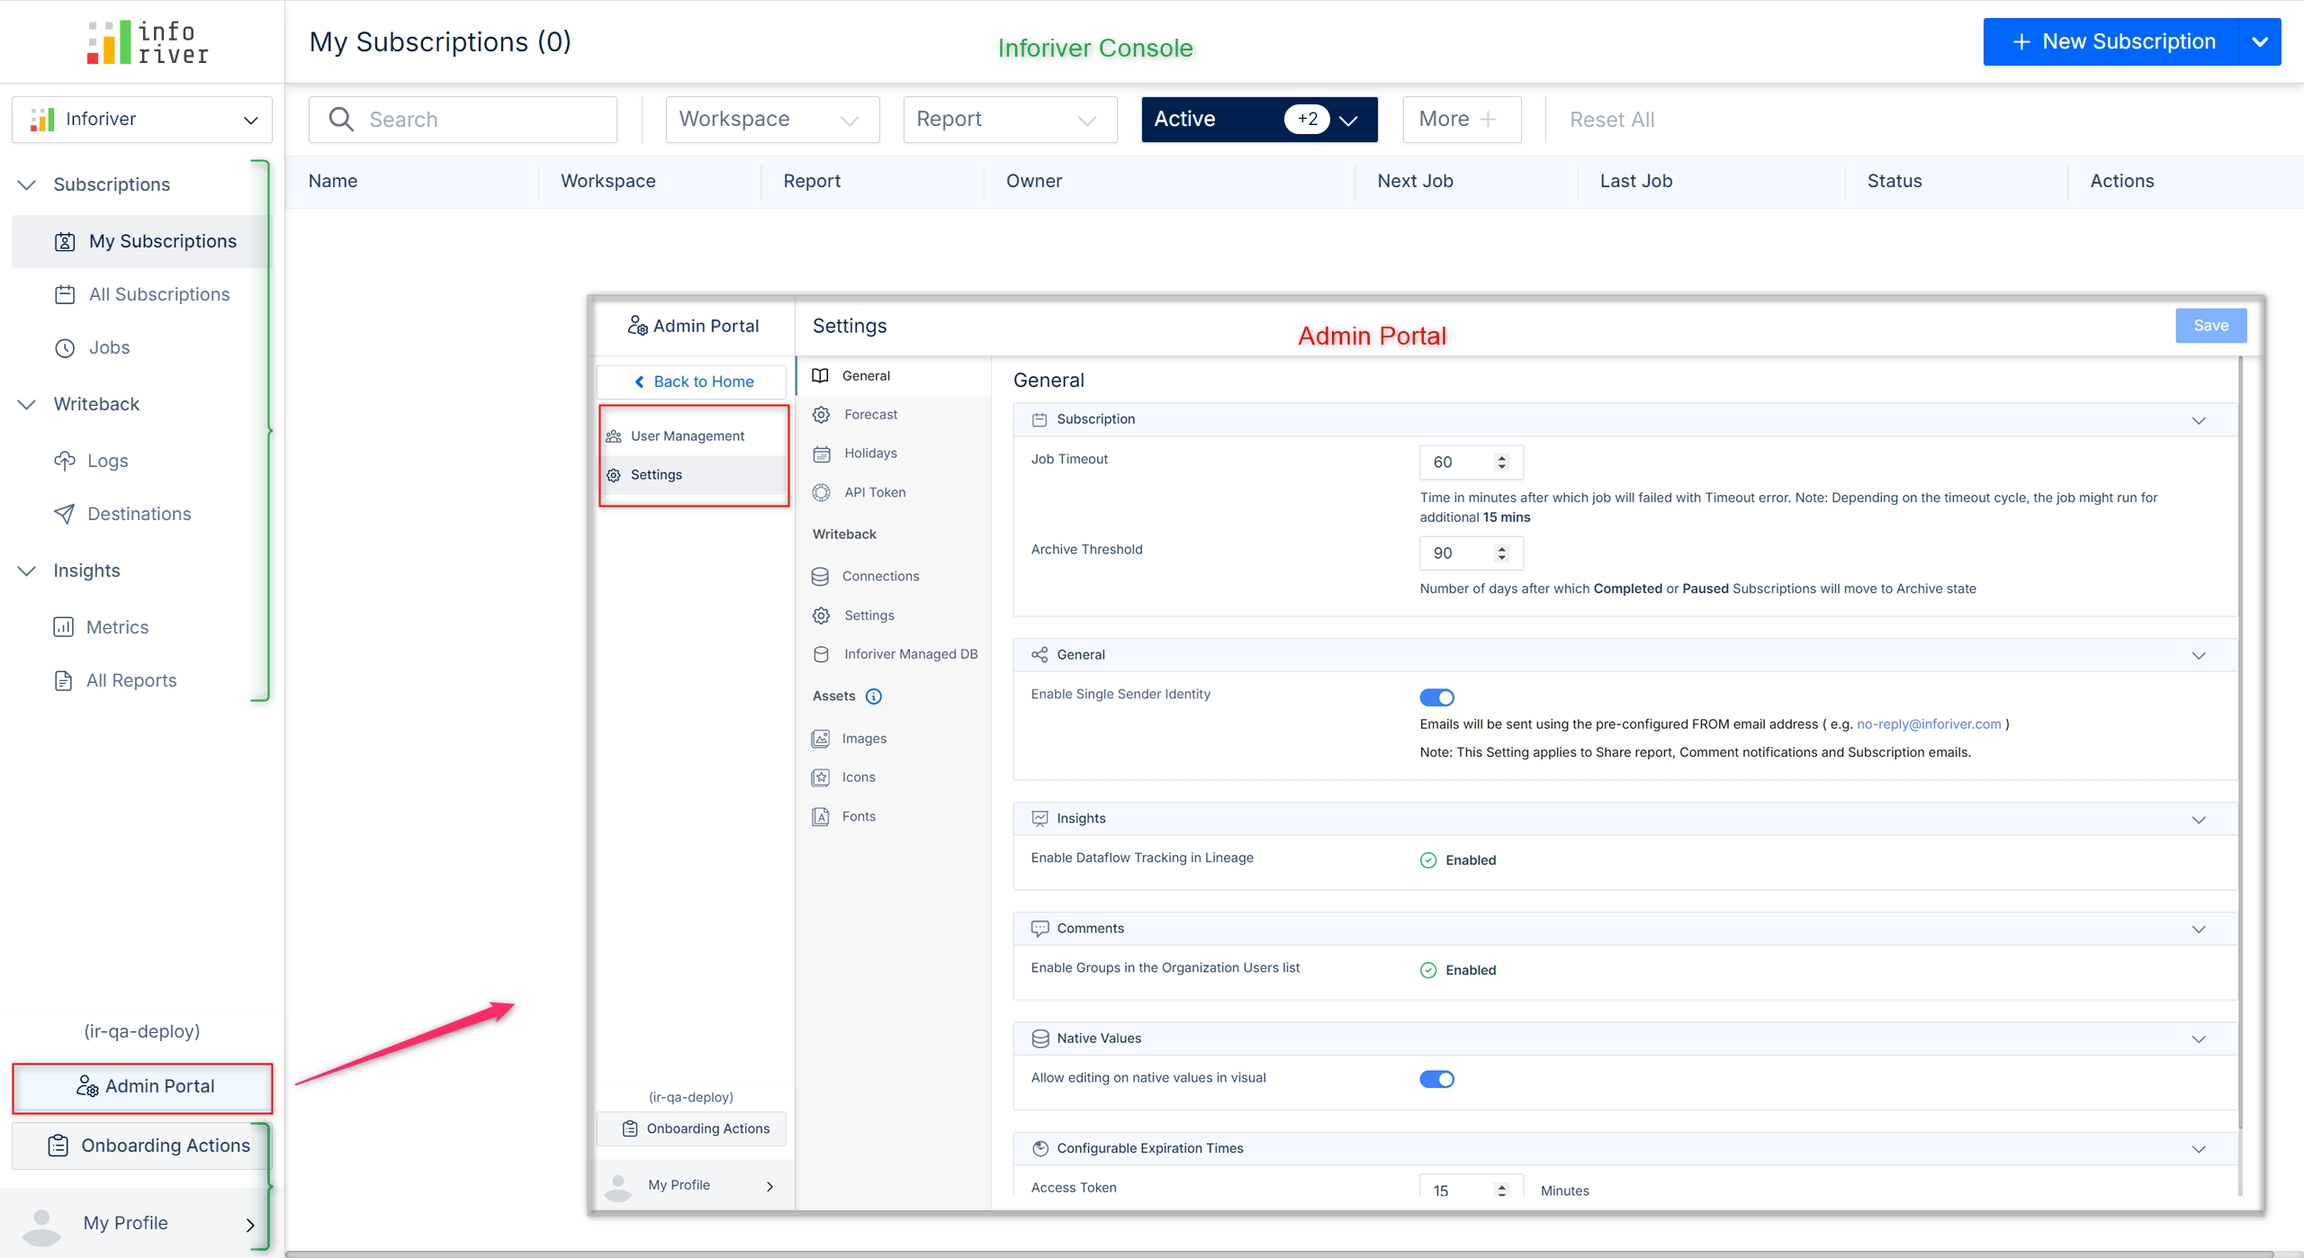This screenshot has width=2304, height=1258.
Task: Increase the Job Timeout stepper value
Action: tap(1501, 457)
